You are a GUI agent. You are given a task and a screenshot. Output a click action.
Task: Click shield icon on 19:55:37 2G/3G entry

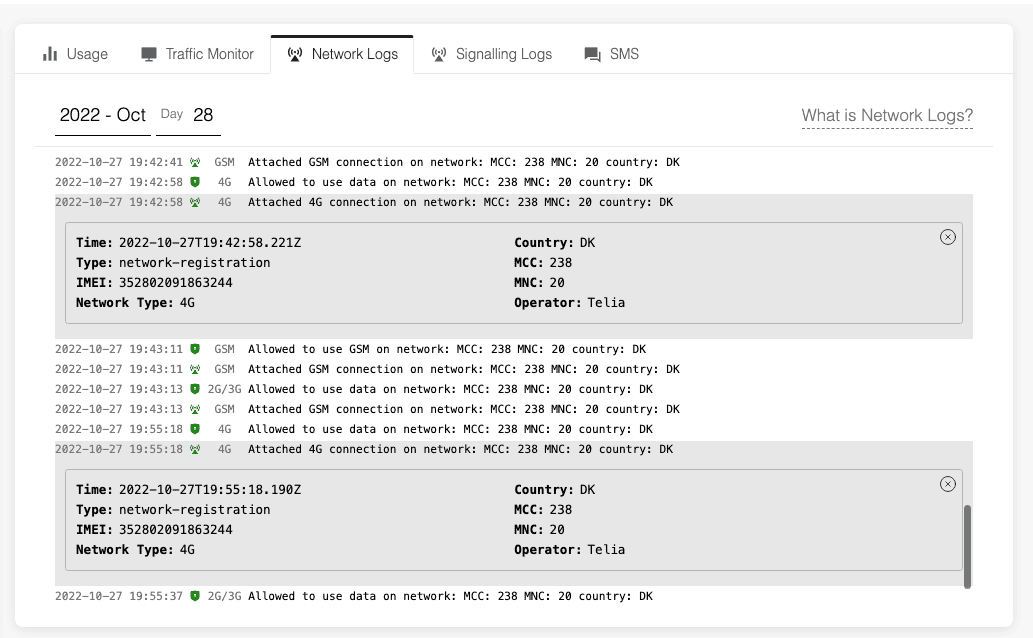[x=195, y=596]
